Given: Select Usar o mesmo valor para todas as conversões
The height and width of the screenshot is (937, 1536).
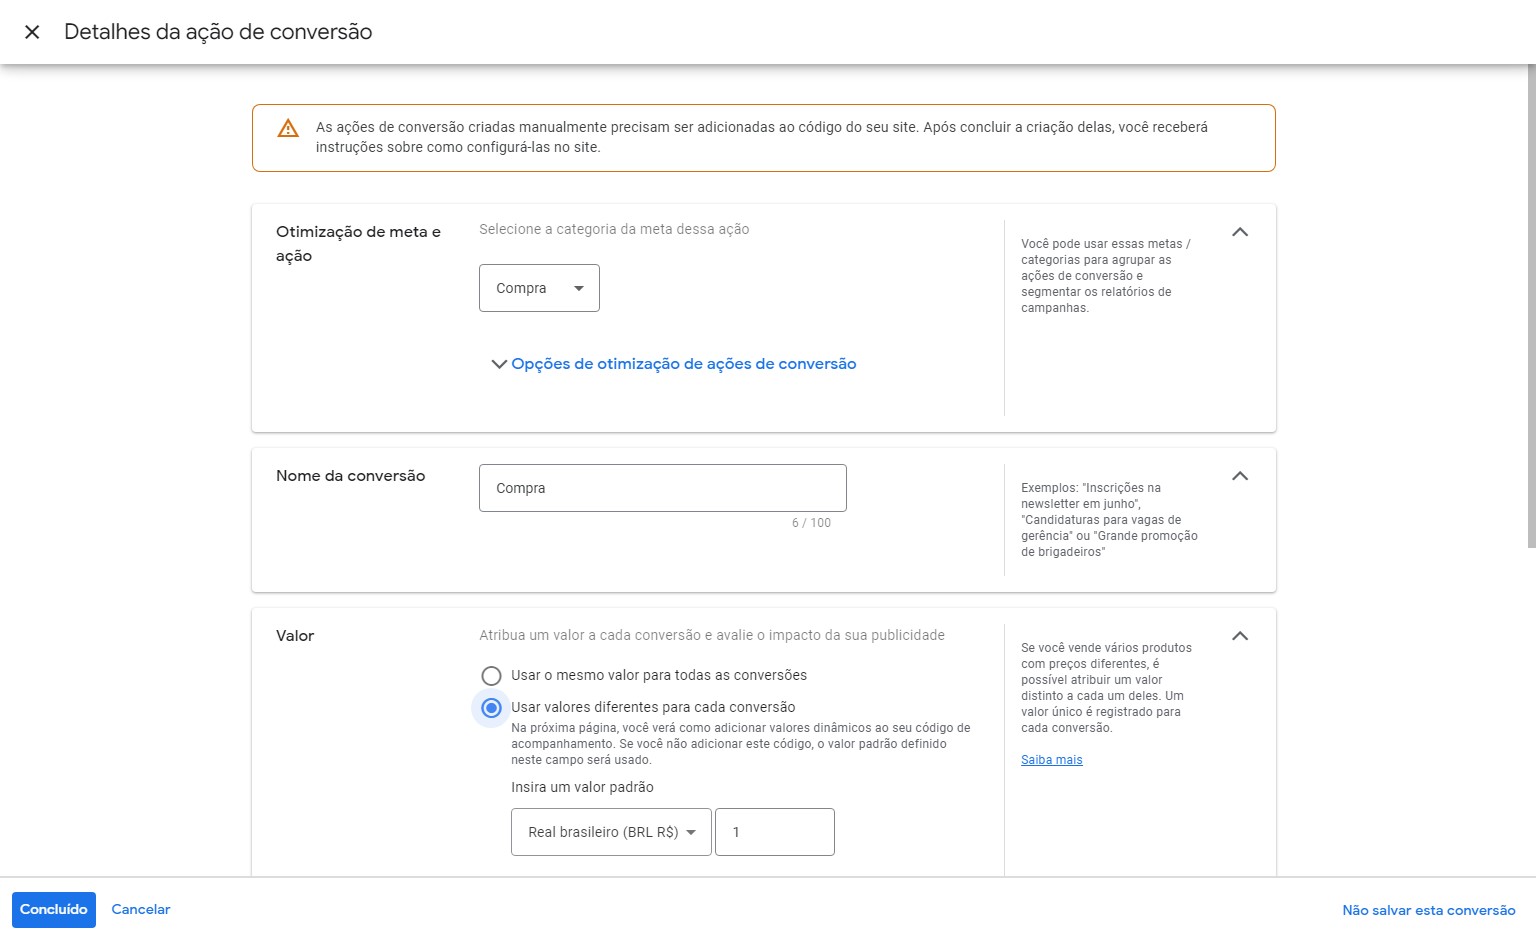Looking at the screenshot, I should tap(491, 676).
